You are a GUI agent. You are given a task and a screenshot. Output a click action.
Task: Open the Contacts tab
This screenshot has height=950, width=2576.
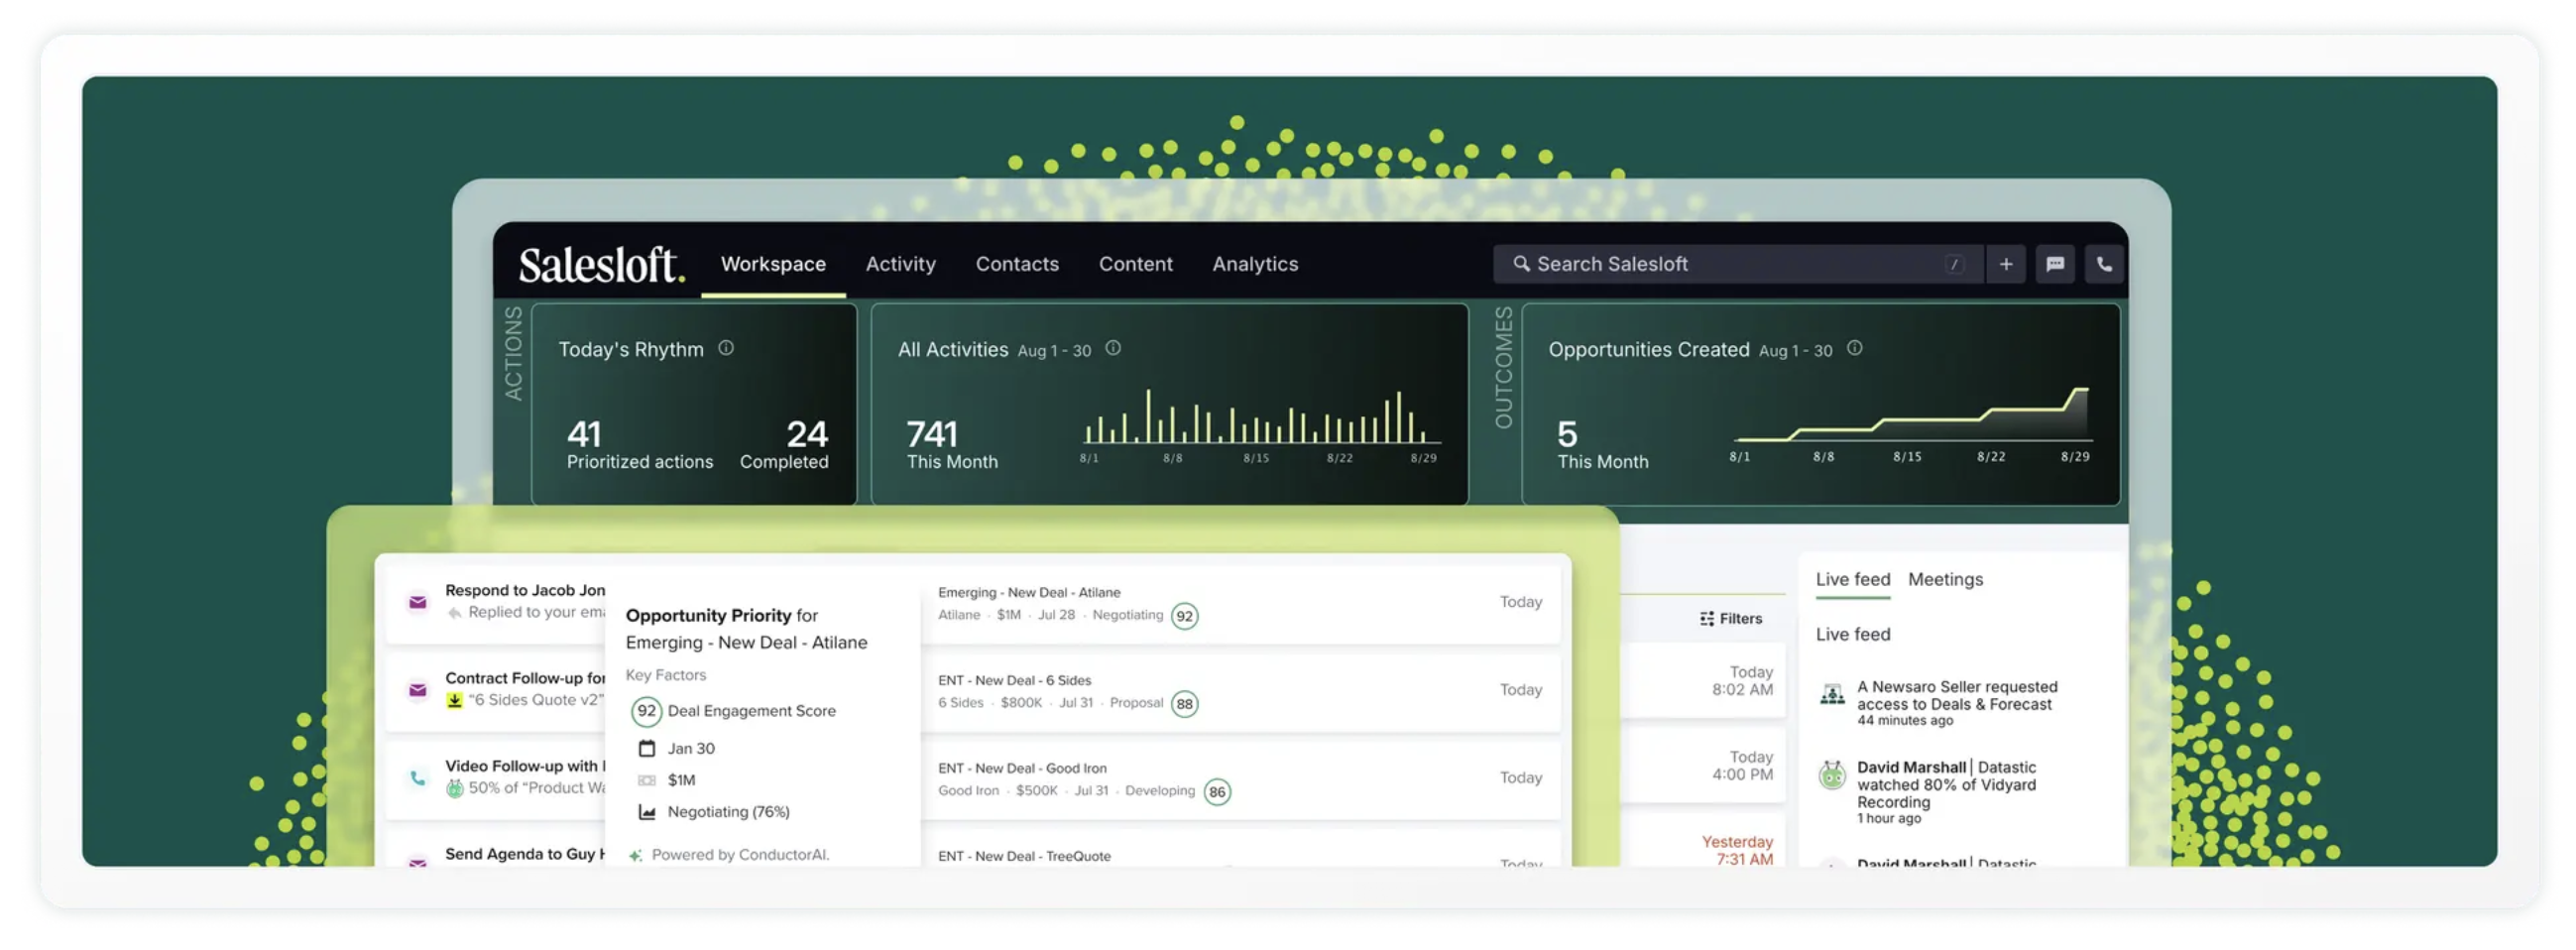click(1016, 264)
